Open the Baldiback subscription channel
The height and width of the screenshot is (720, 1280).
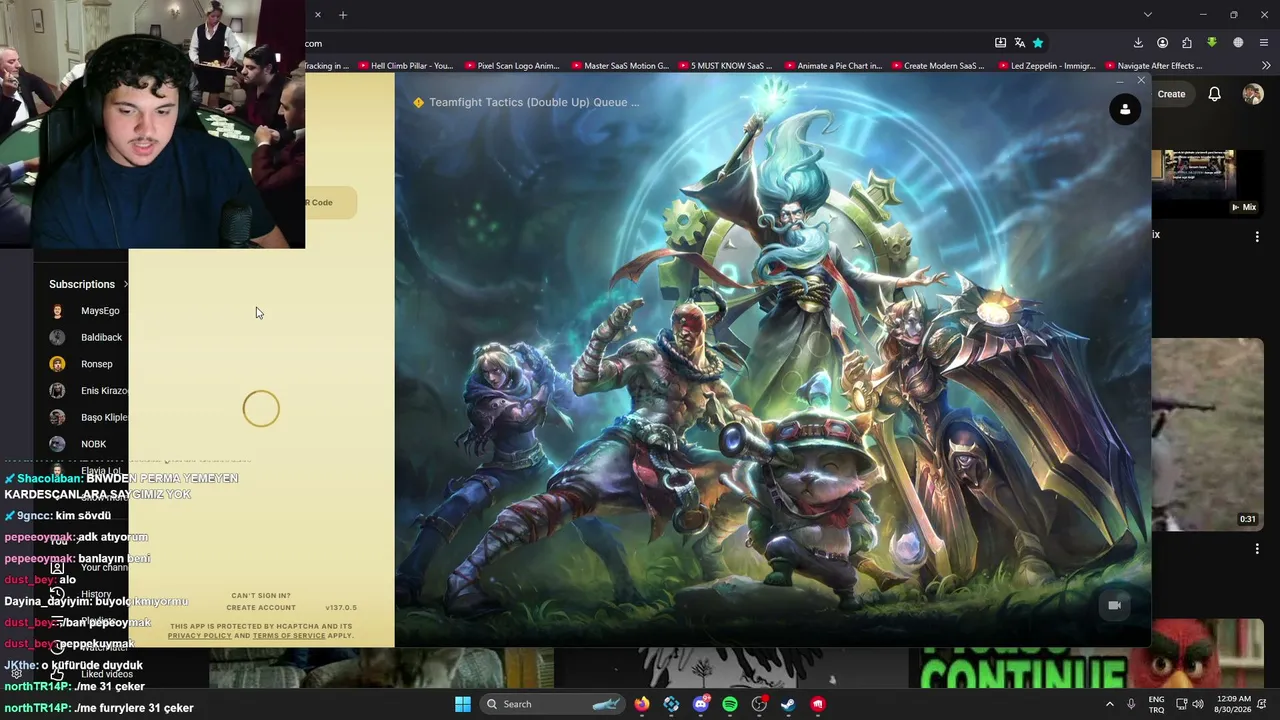tap(88, 338)
